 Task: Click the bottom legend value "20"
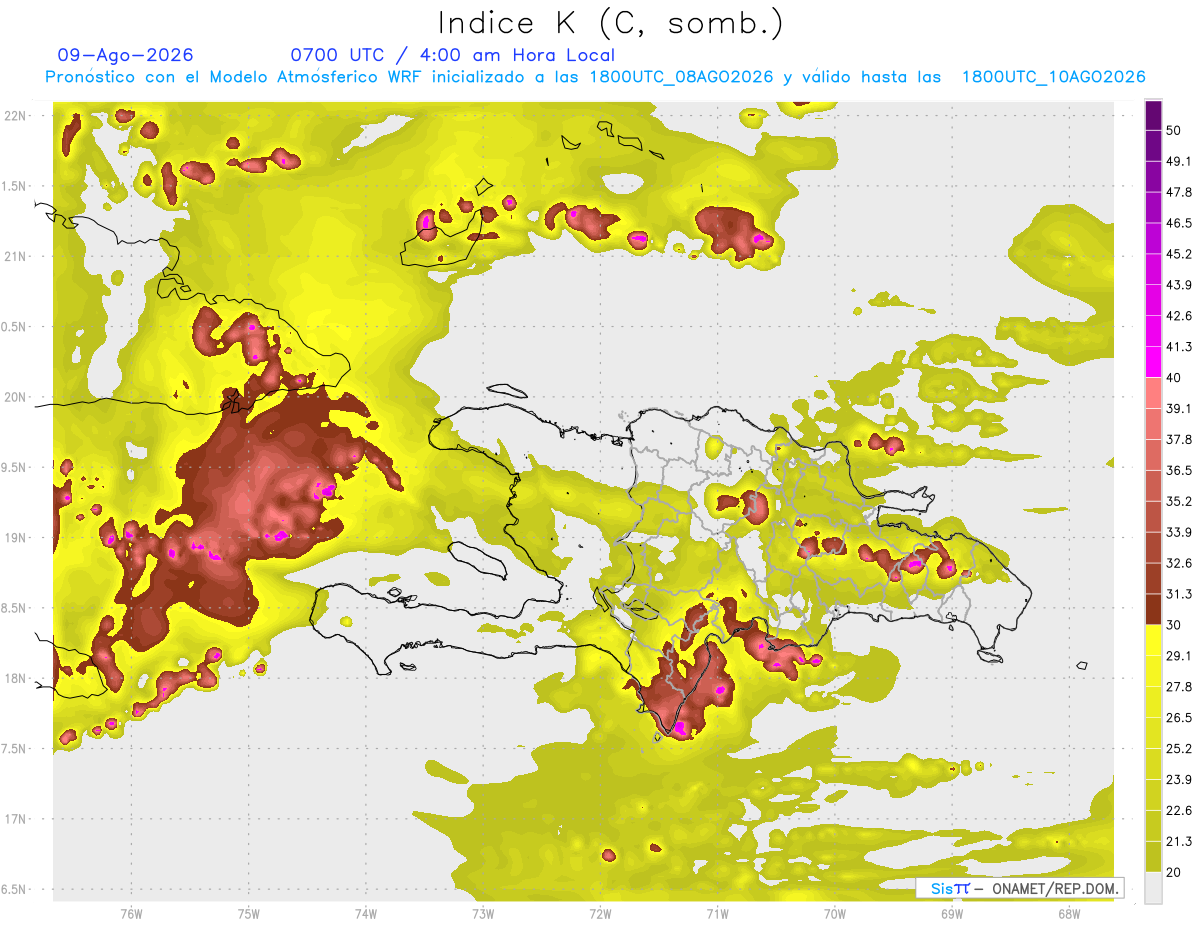click(1174, 873)
